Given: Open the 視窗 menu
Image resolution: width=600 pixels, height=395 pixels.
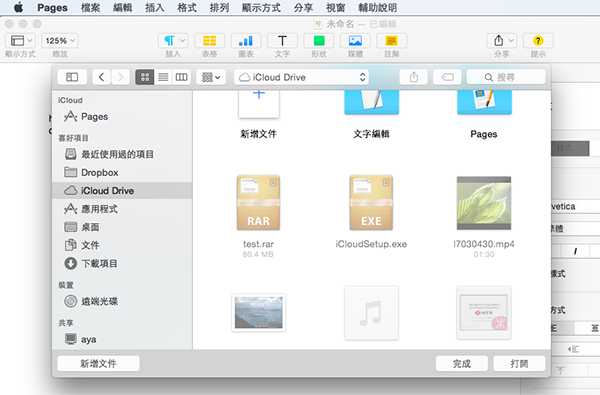Looking at the screenshot, I should click(336, 8).
